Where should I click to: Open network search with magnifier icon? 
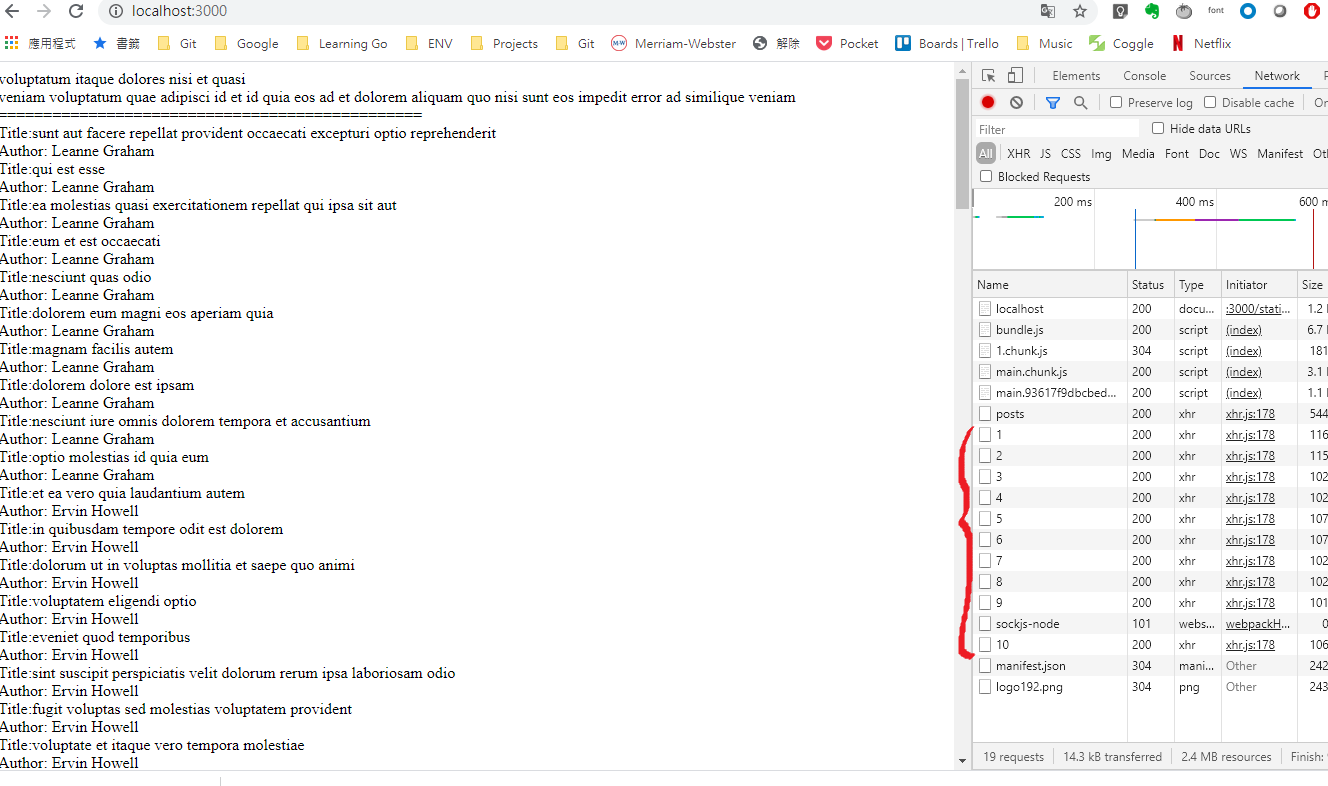point(1080,102)
